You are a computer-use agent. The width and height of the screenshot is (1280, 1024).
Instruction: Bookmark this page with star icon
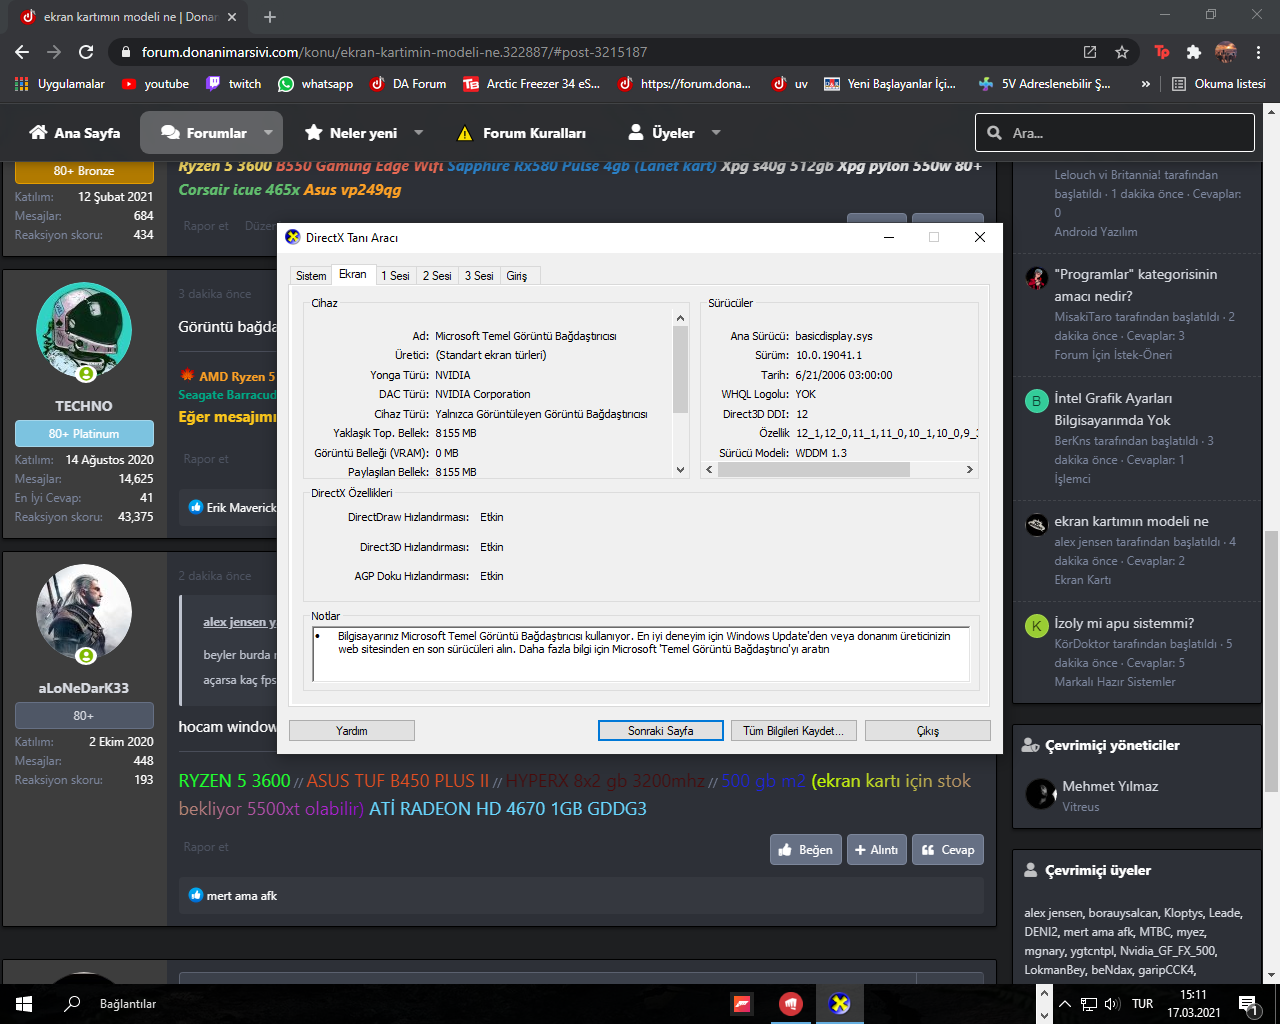click(1122, 52)
